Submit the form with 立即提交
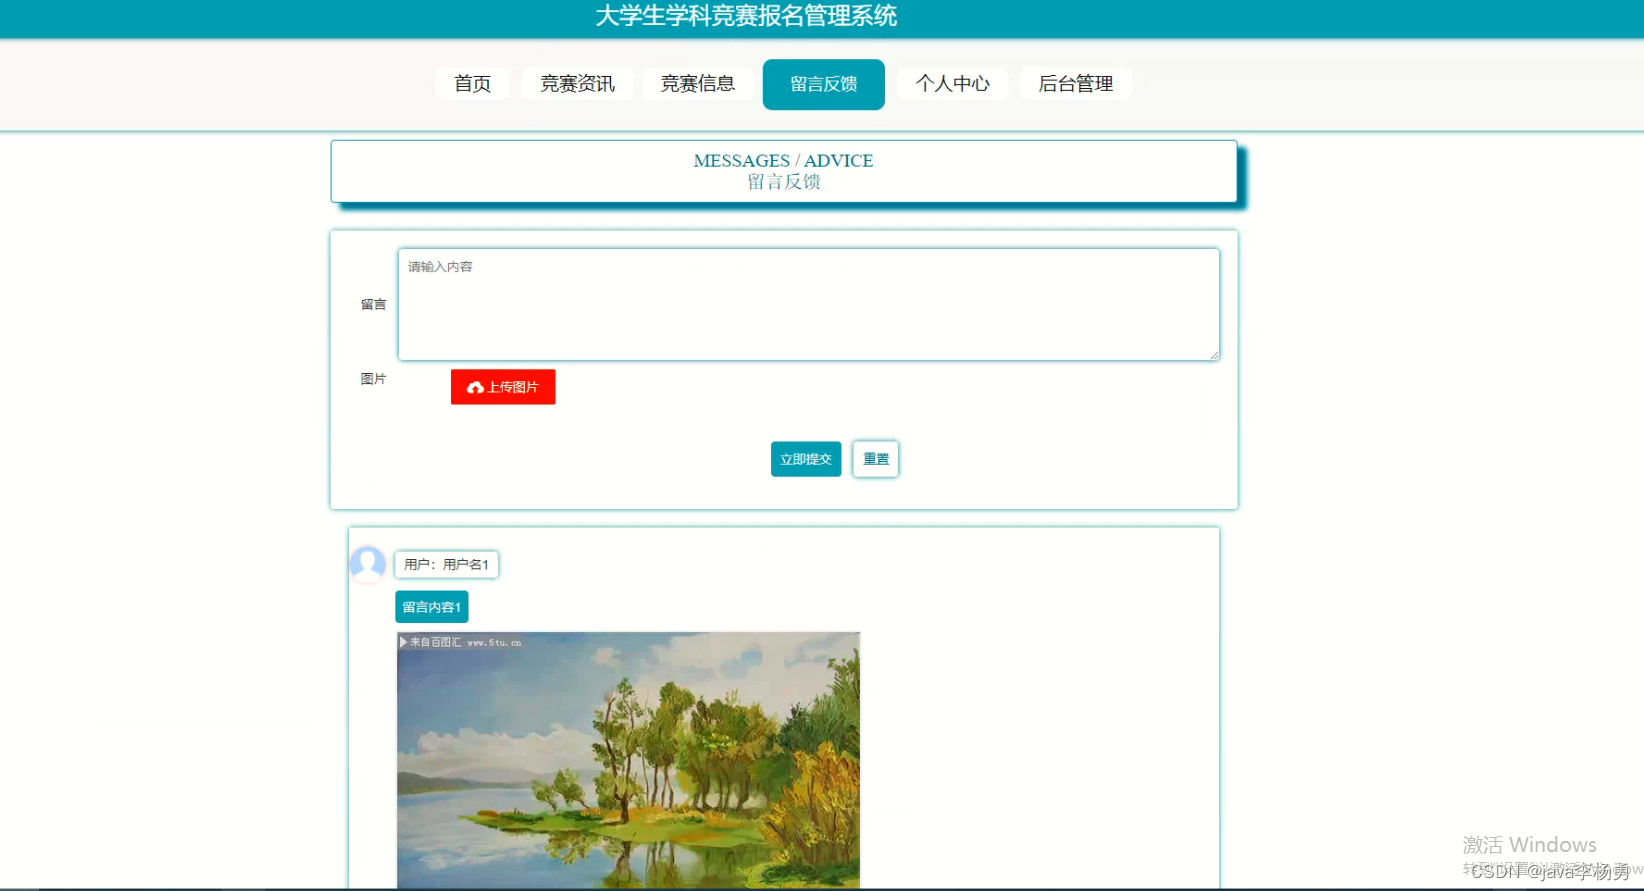 coord(806,459)
